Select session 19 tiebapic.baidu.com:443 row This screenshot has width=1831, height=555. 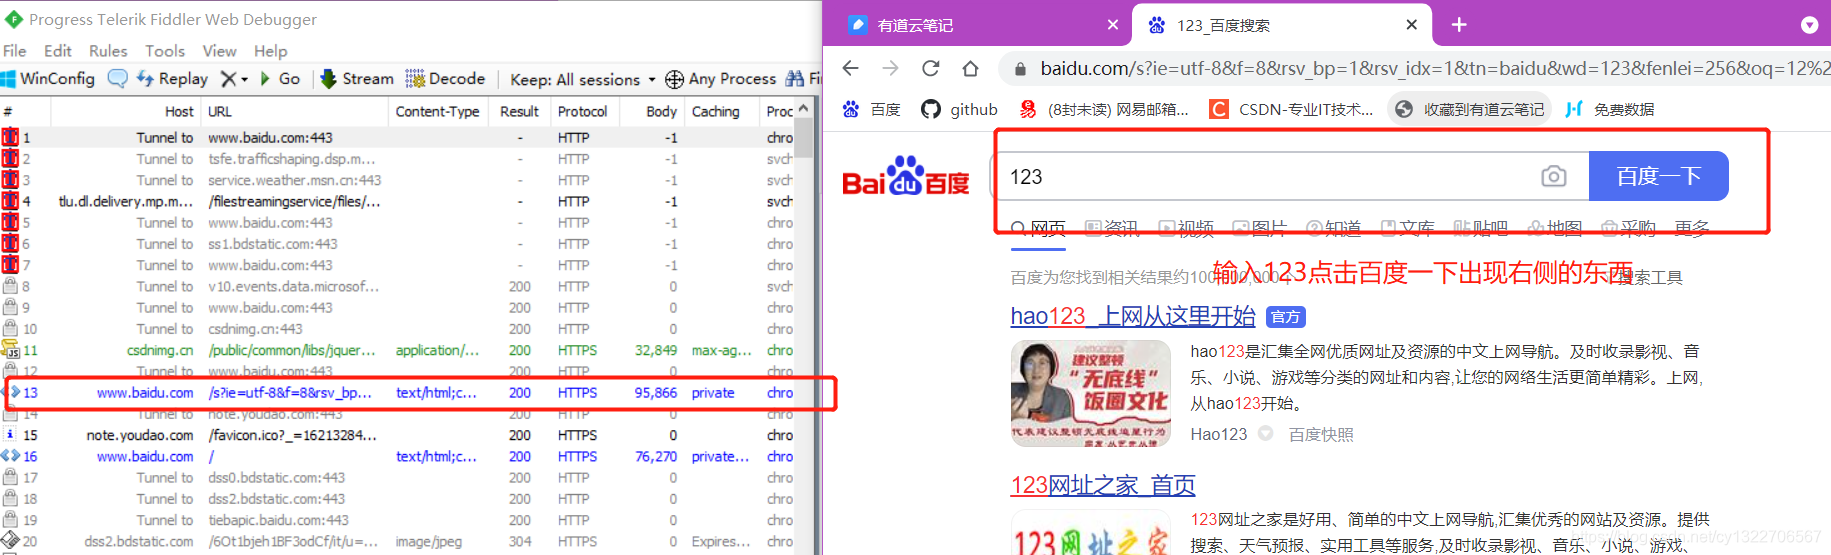coord(398,520)
